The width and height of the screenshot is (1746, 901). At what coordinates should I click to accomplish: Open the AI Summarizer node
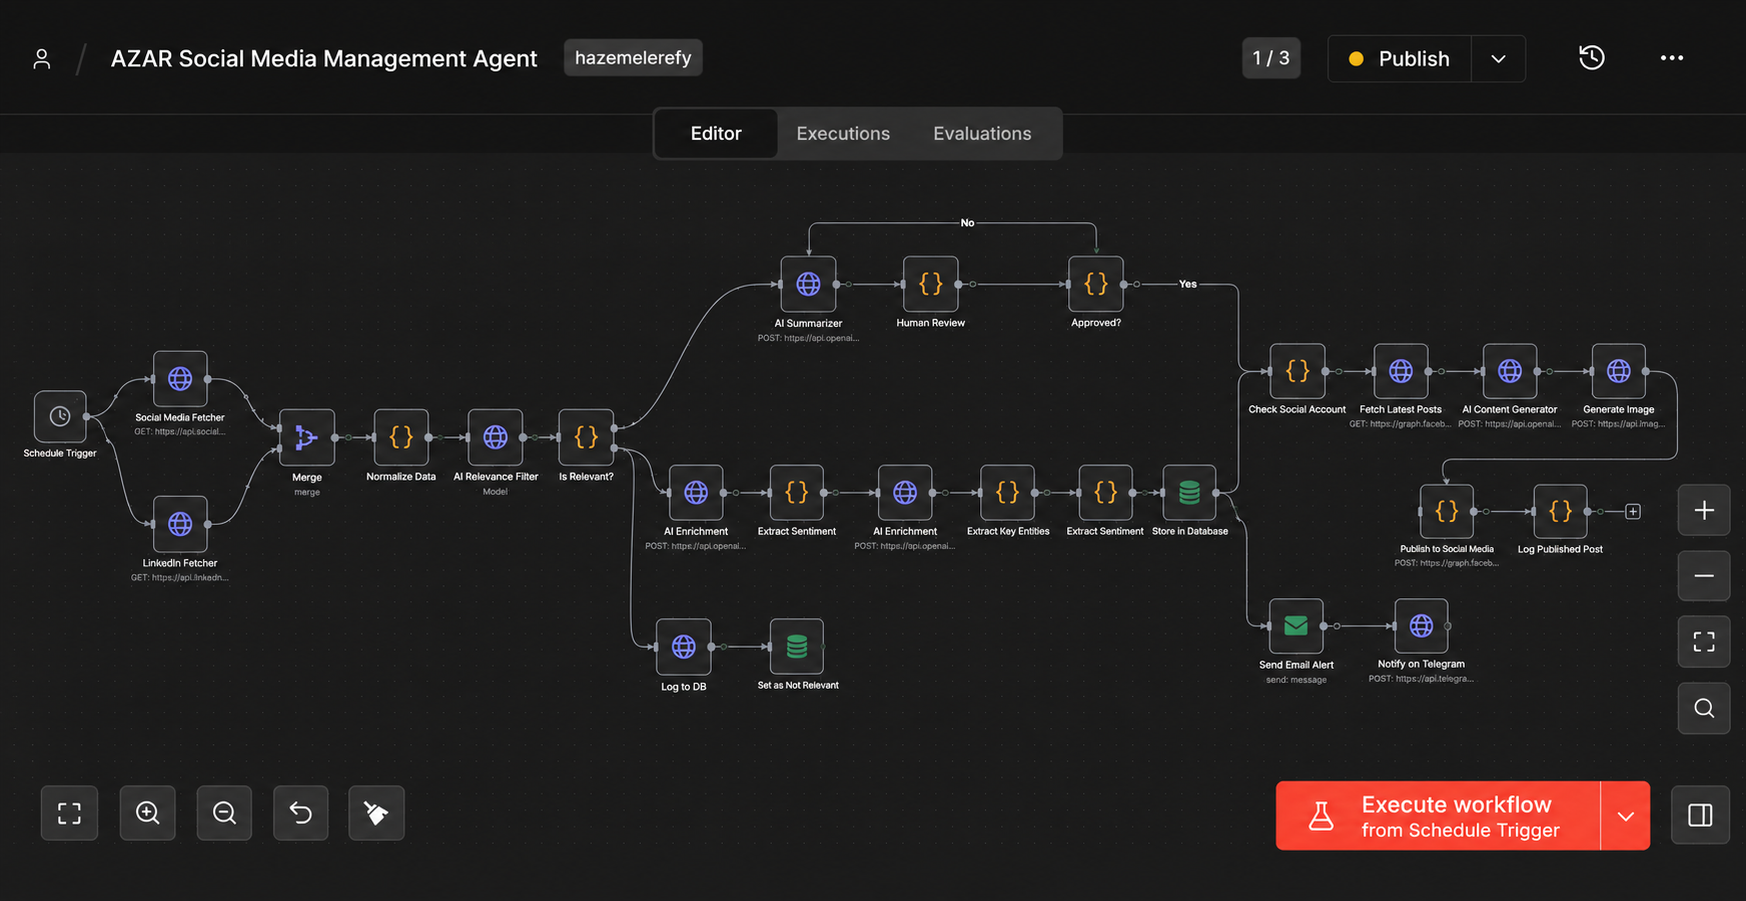pos(808,284)
